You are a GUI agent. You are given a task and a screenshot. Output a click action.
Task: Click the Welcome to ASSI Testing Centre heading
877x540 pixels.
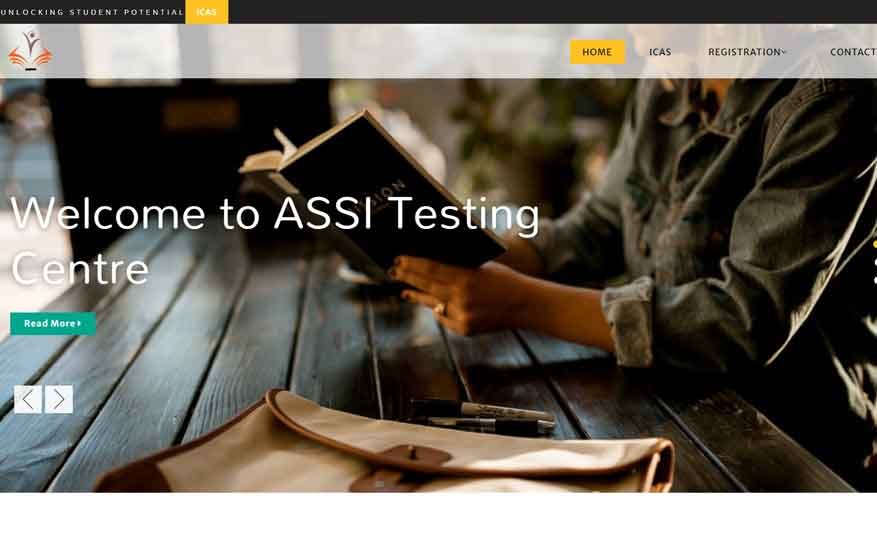(275, 241)
